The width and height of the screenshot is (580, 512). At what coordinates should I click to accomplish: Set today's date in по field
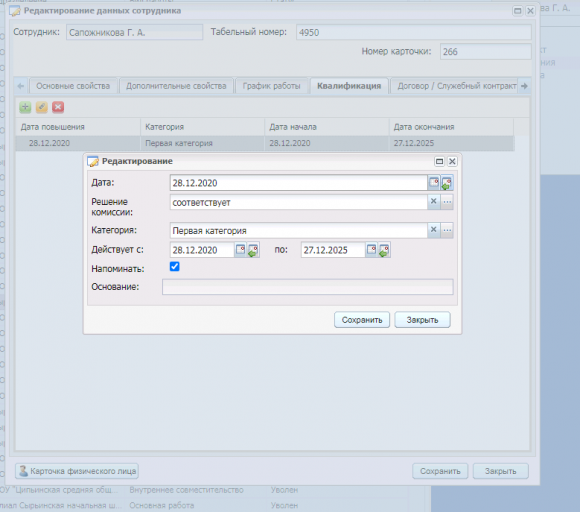pyautogui.click(x=384, y=250)
